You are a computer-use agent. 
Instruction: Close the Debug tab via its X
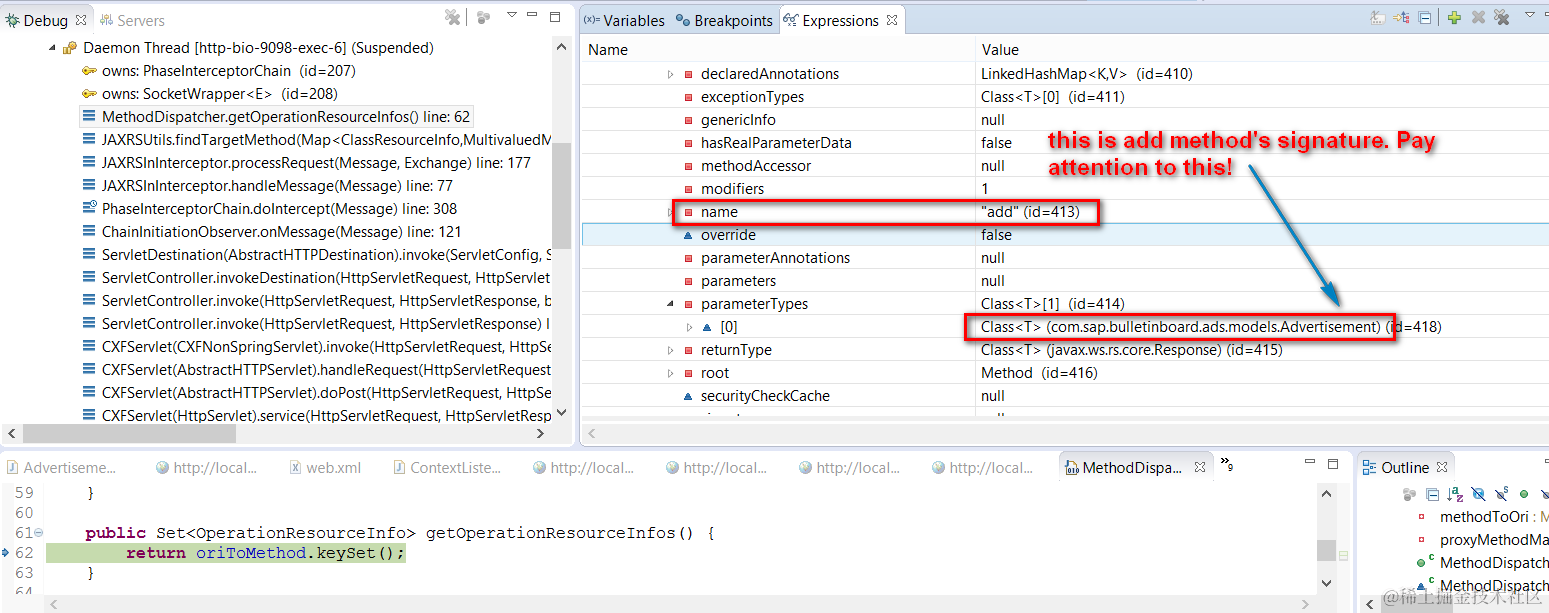(81, 19)
